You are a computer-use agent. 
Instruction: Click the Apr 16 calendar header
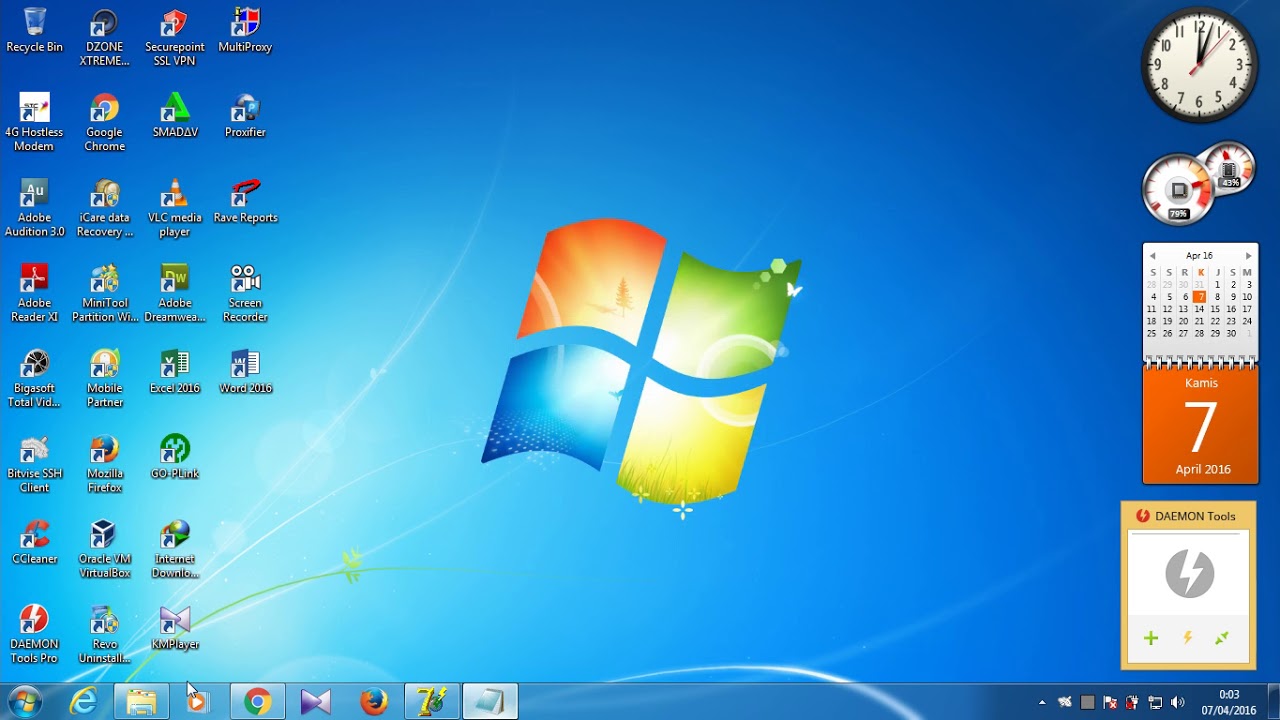pyautogui.click(x=1199, y=256)
